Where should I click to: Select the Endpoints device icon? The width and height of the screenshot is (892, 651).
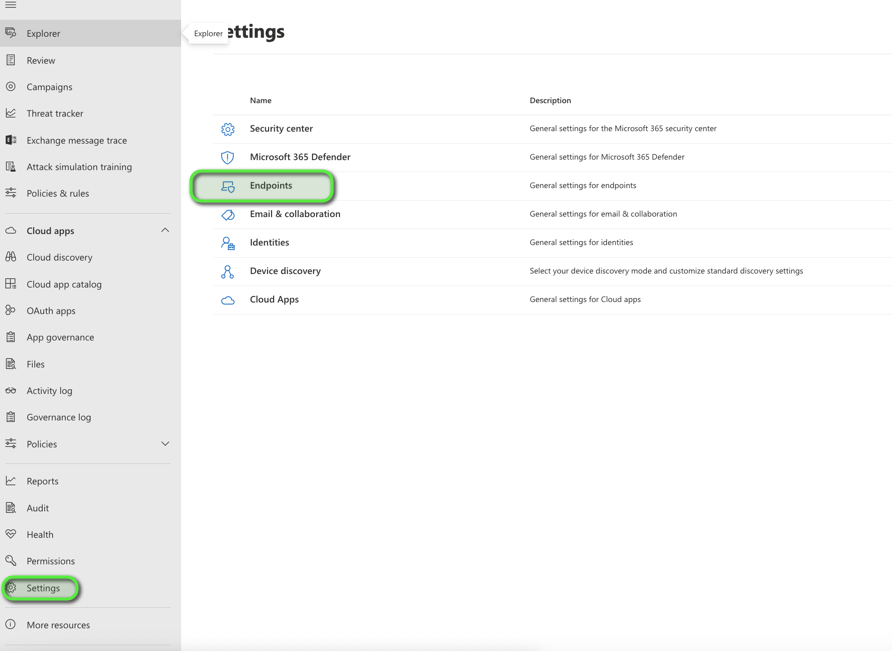click(x=228, y=186)
